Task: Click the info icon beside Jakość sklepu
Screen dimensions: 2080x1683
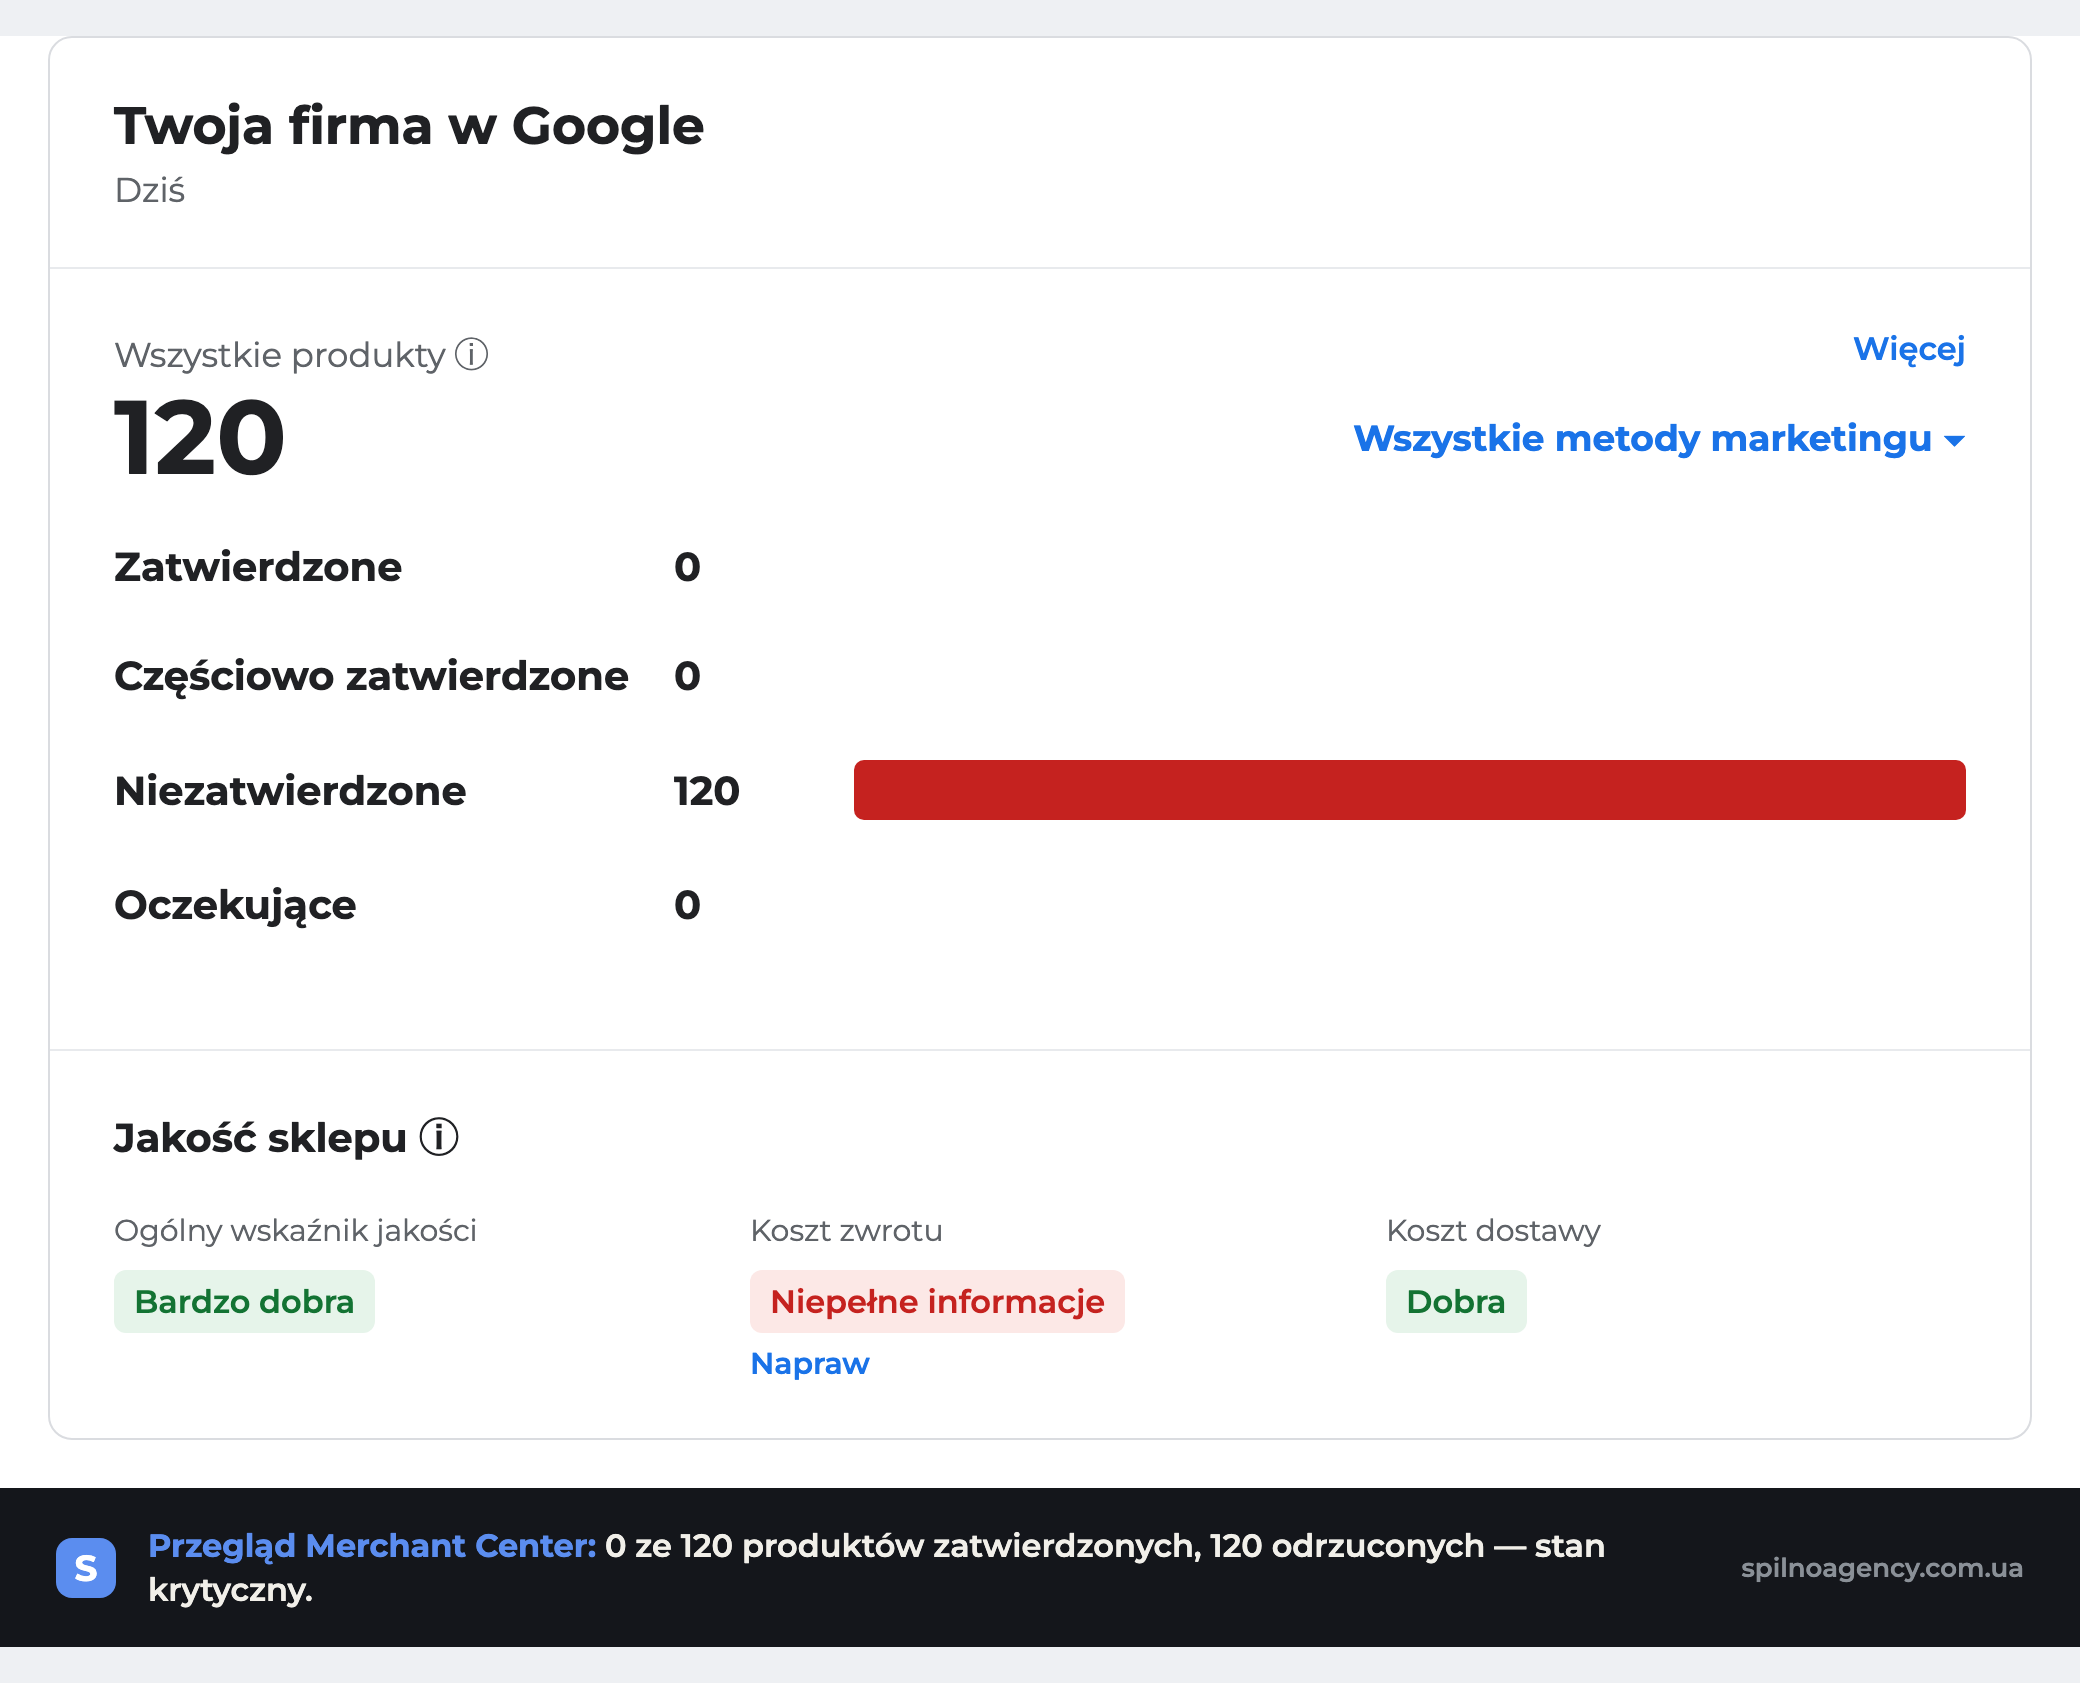Action: tap(439, 1137)
